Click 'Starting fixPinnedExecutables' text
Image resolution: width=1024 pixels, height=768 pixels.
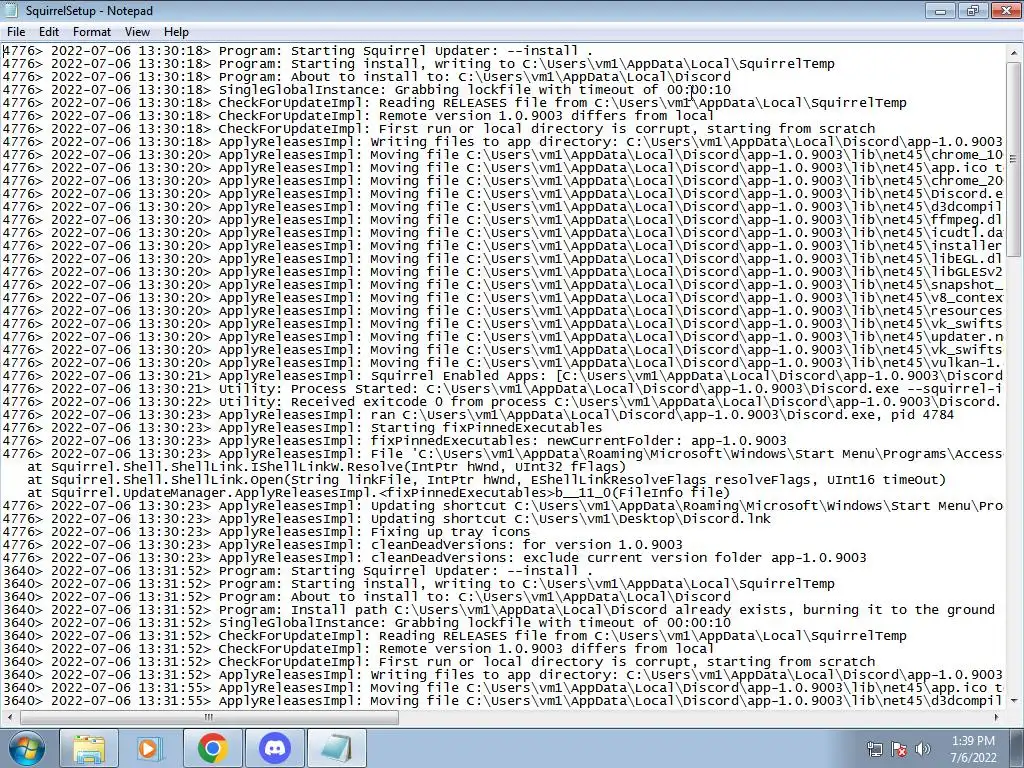pyautogui.click(x=487, y=428)
